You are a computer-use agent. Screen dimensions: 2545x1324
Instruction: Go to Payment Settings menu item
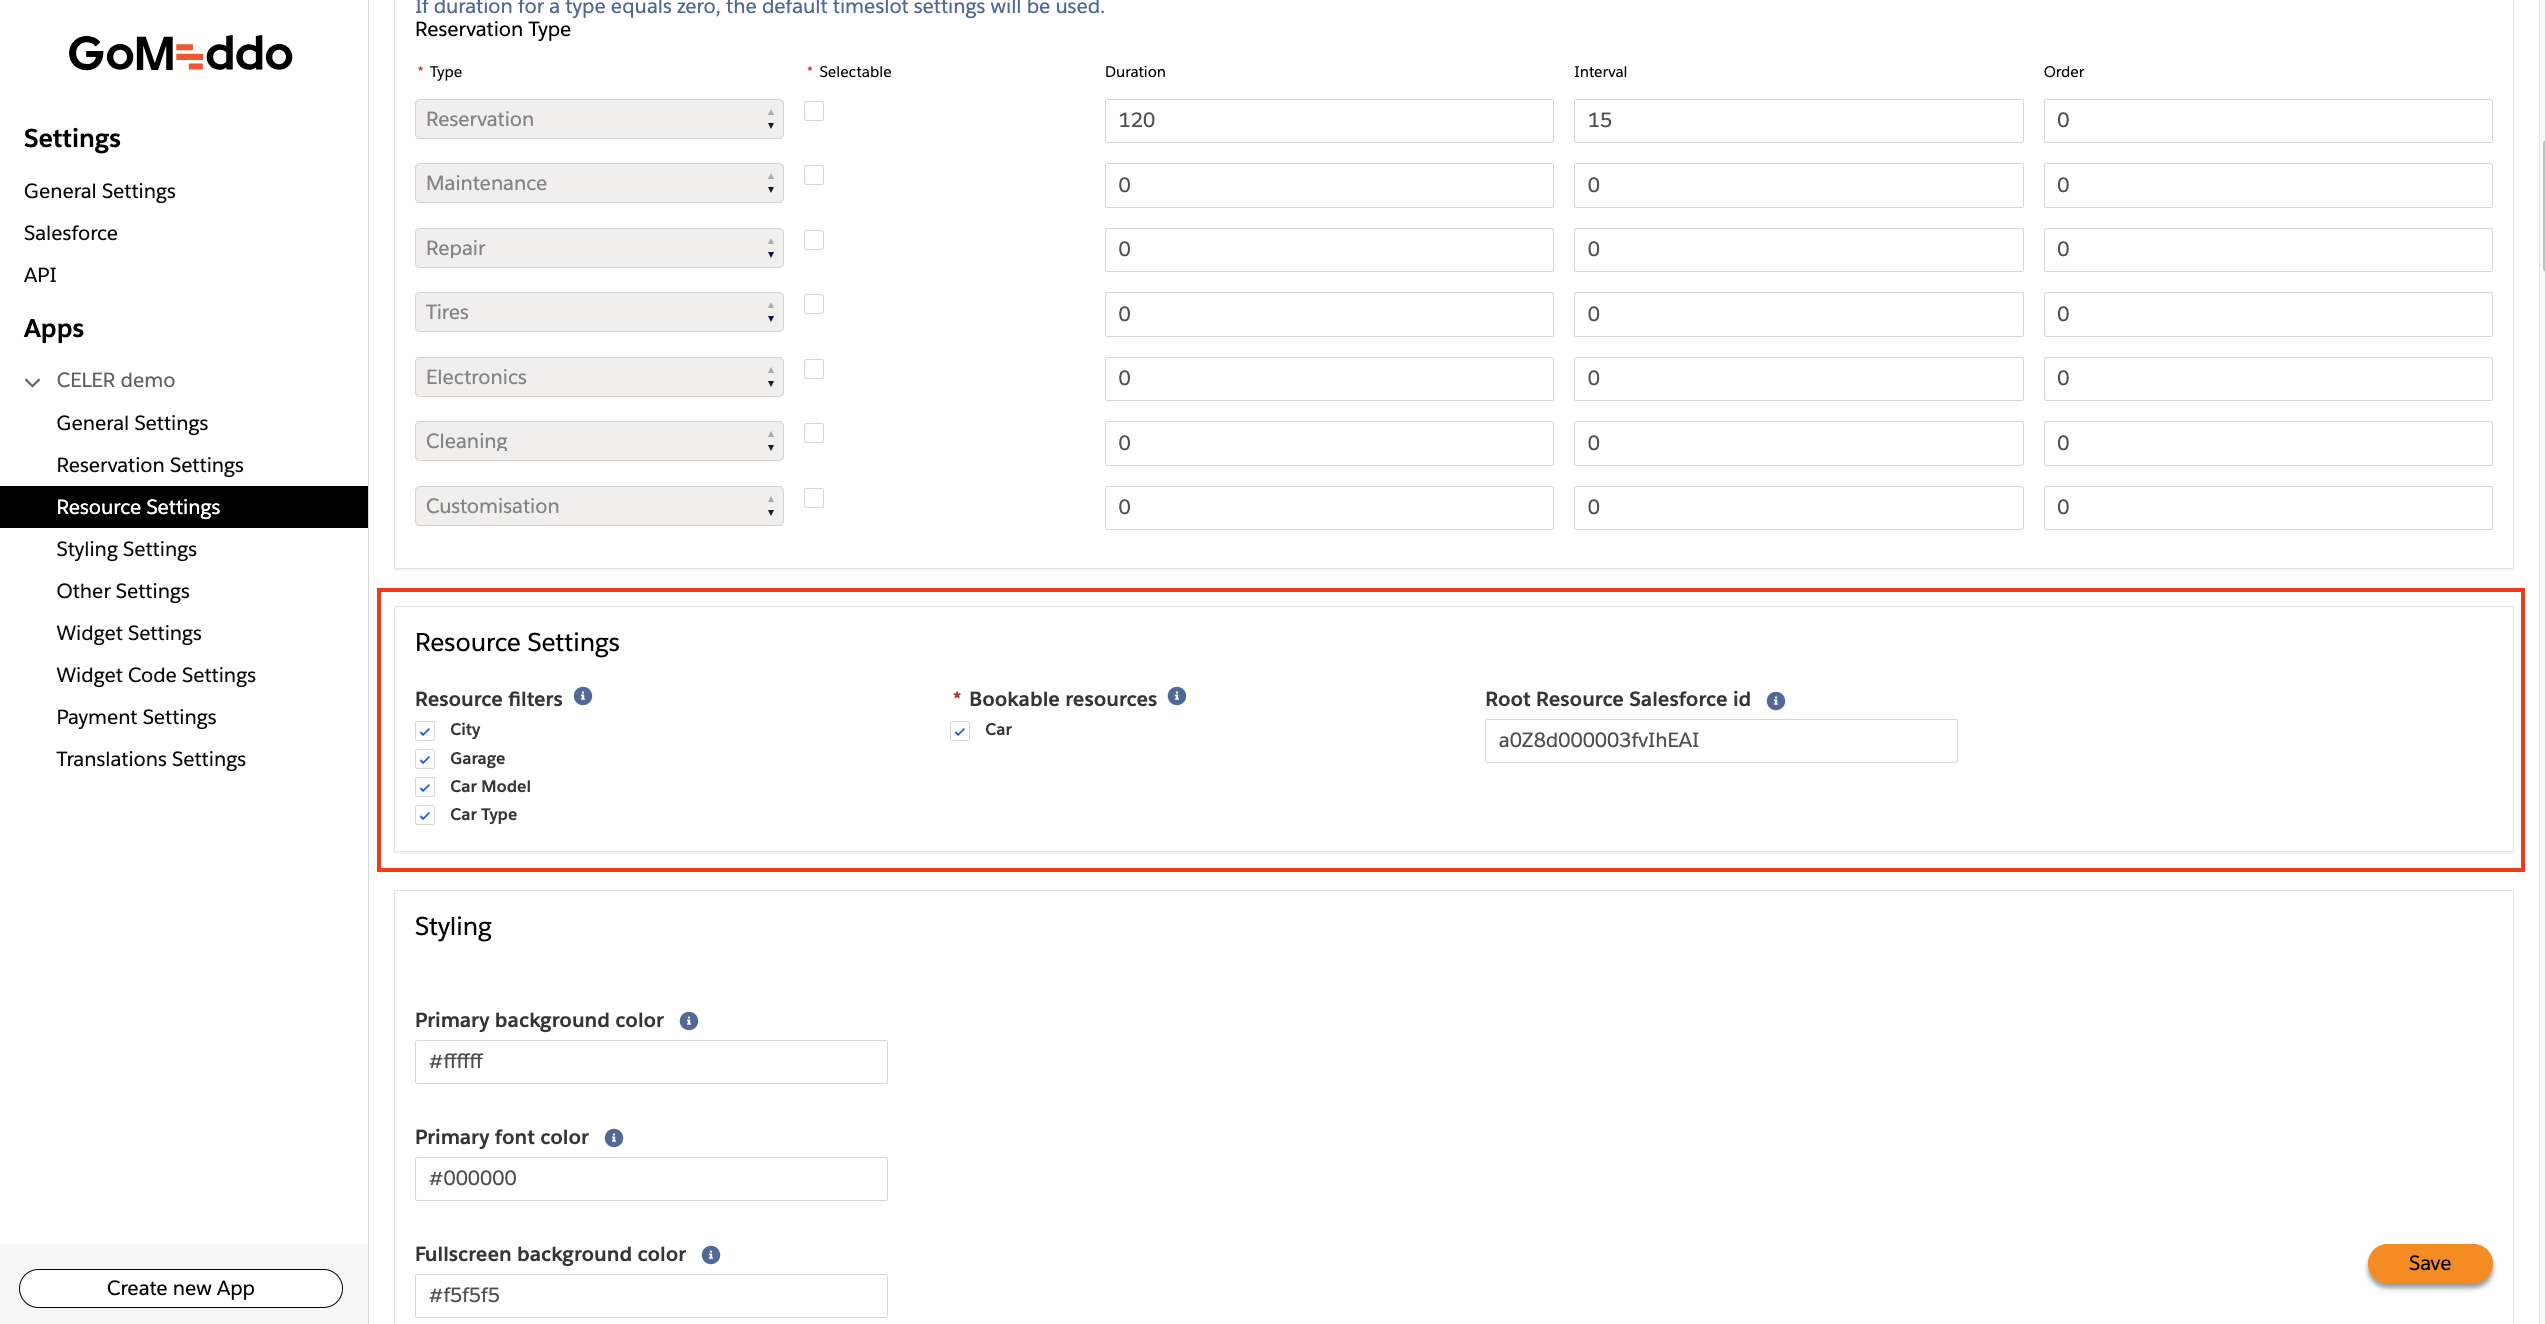tap(136, 717)
